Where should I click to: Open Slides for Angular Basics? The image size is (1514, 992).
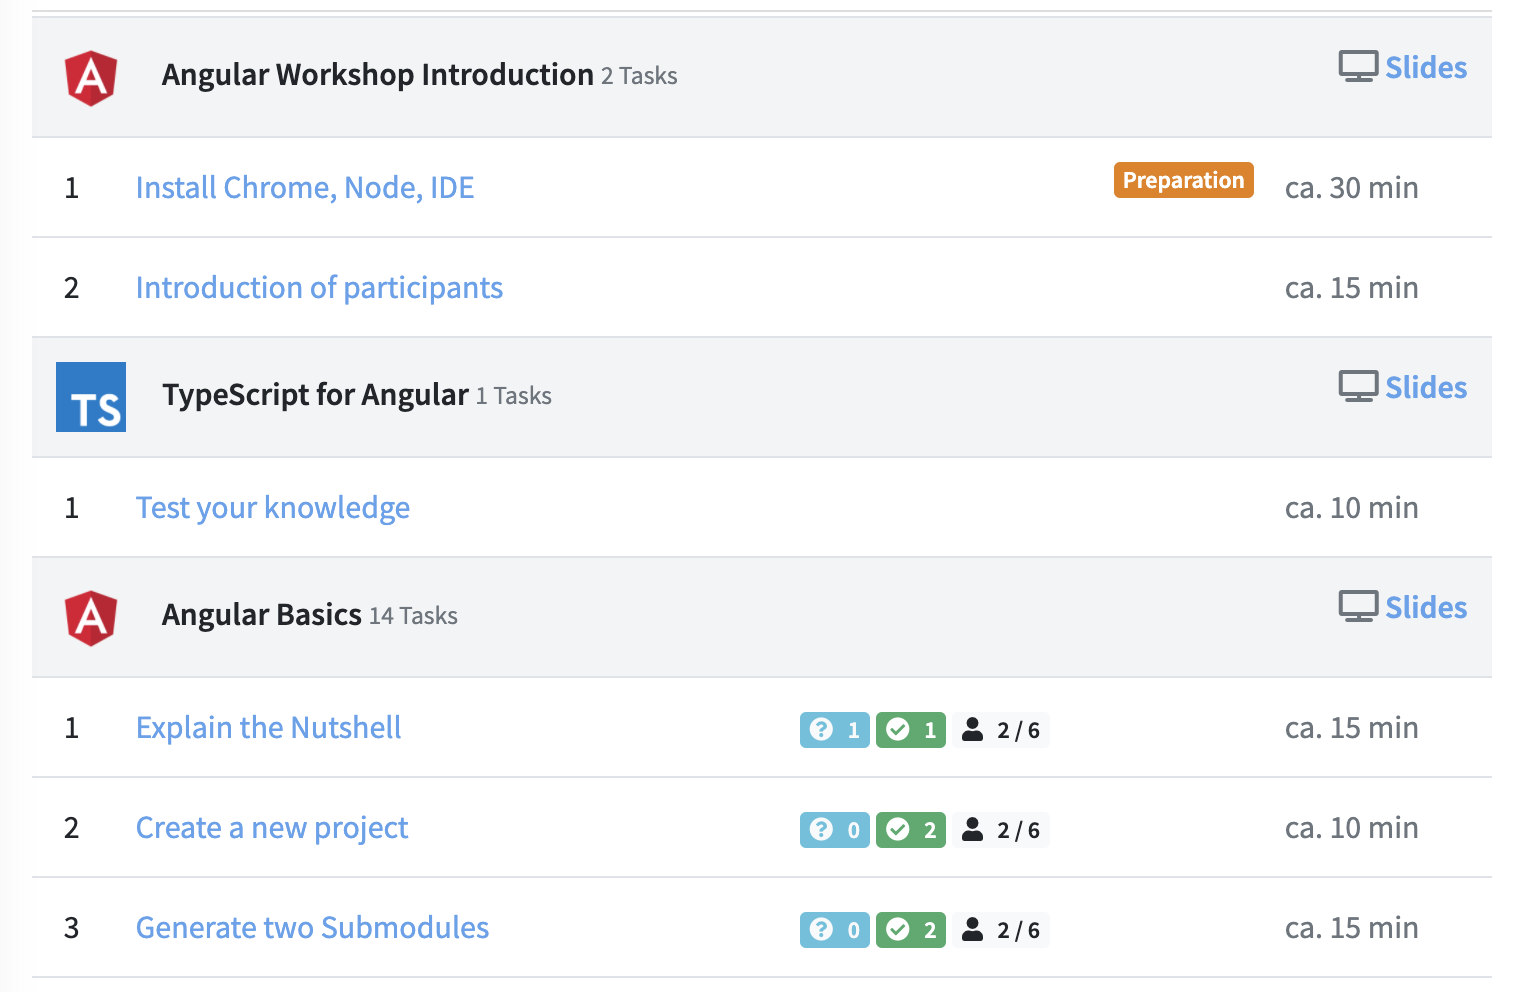point(1425,606)
